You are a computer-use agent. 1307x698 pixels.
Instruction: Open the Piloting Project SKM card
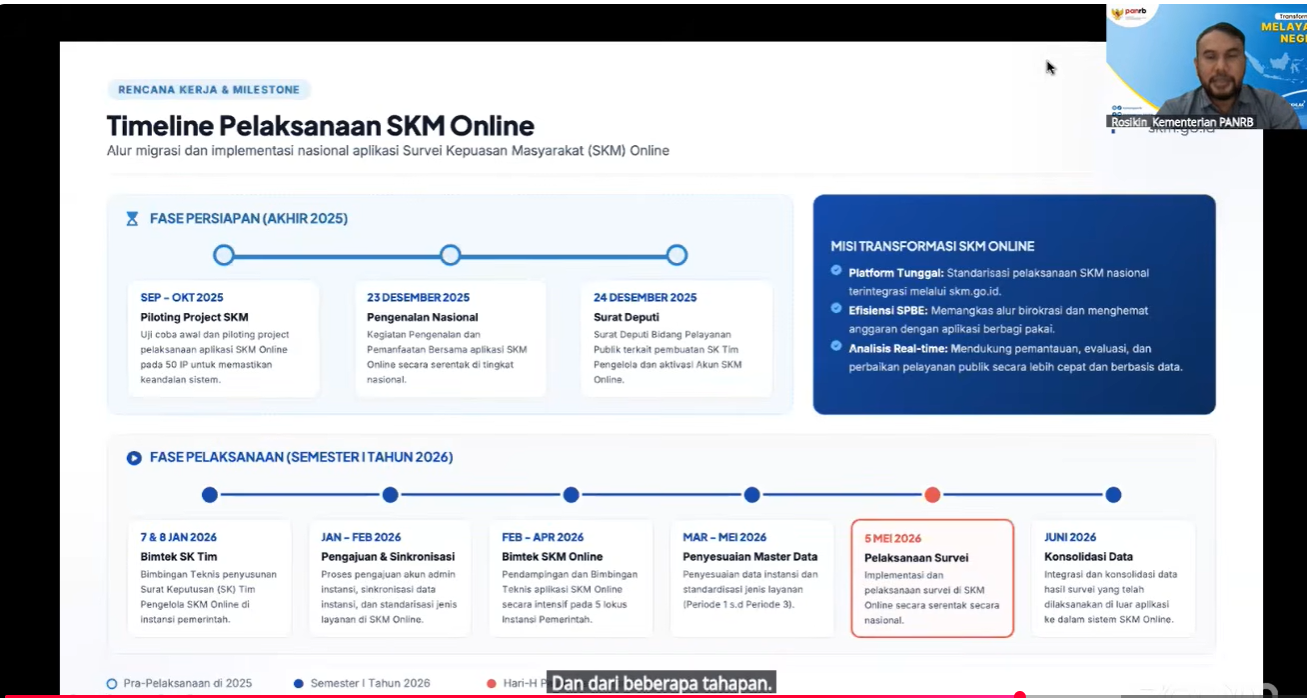[x=223, y=339]
